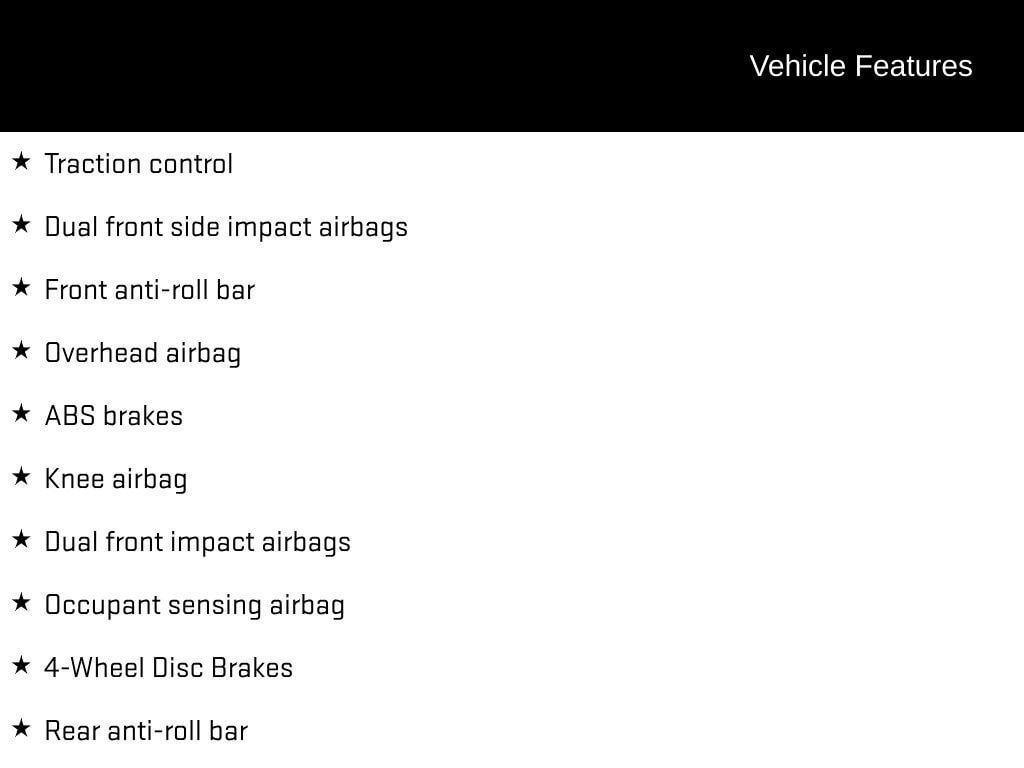Click the star icon beside Traction control
The image size is (1024, 768).
pyautogui.click(x=21, y=161)
